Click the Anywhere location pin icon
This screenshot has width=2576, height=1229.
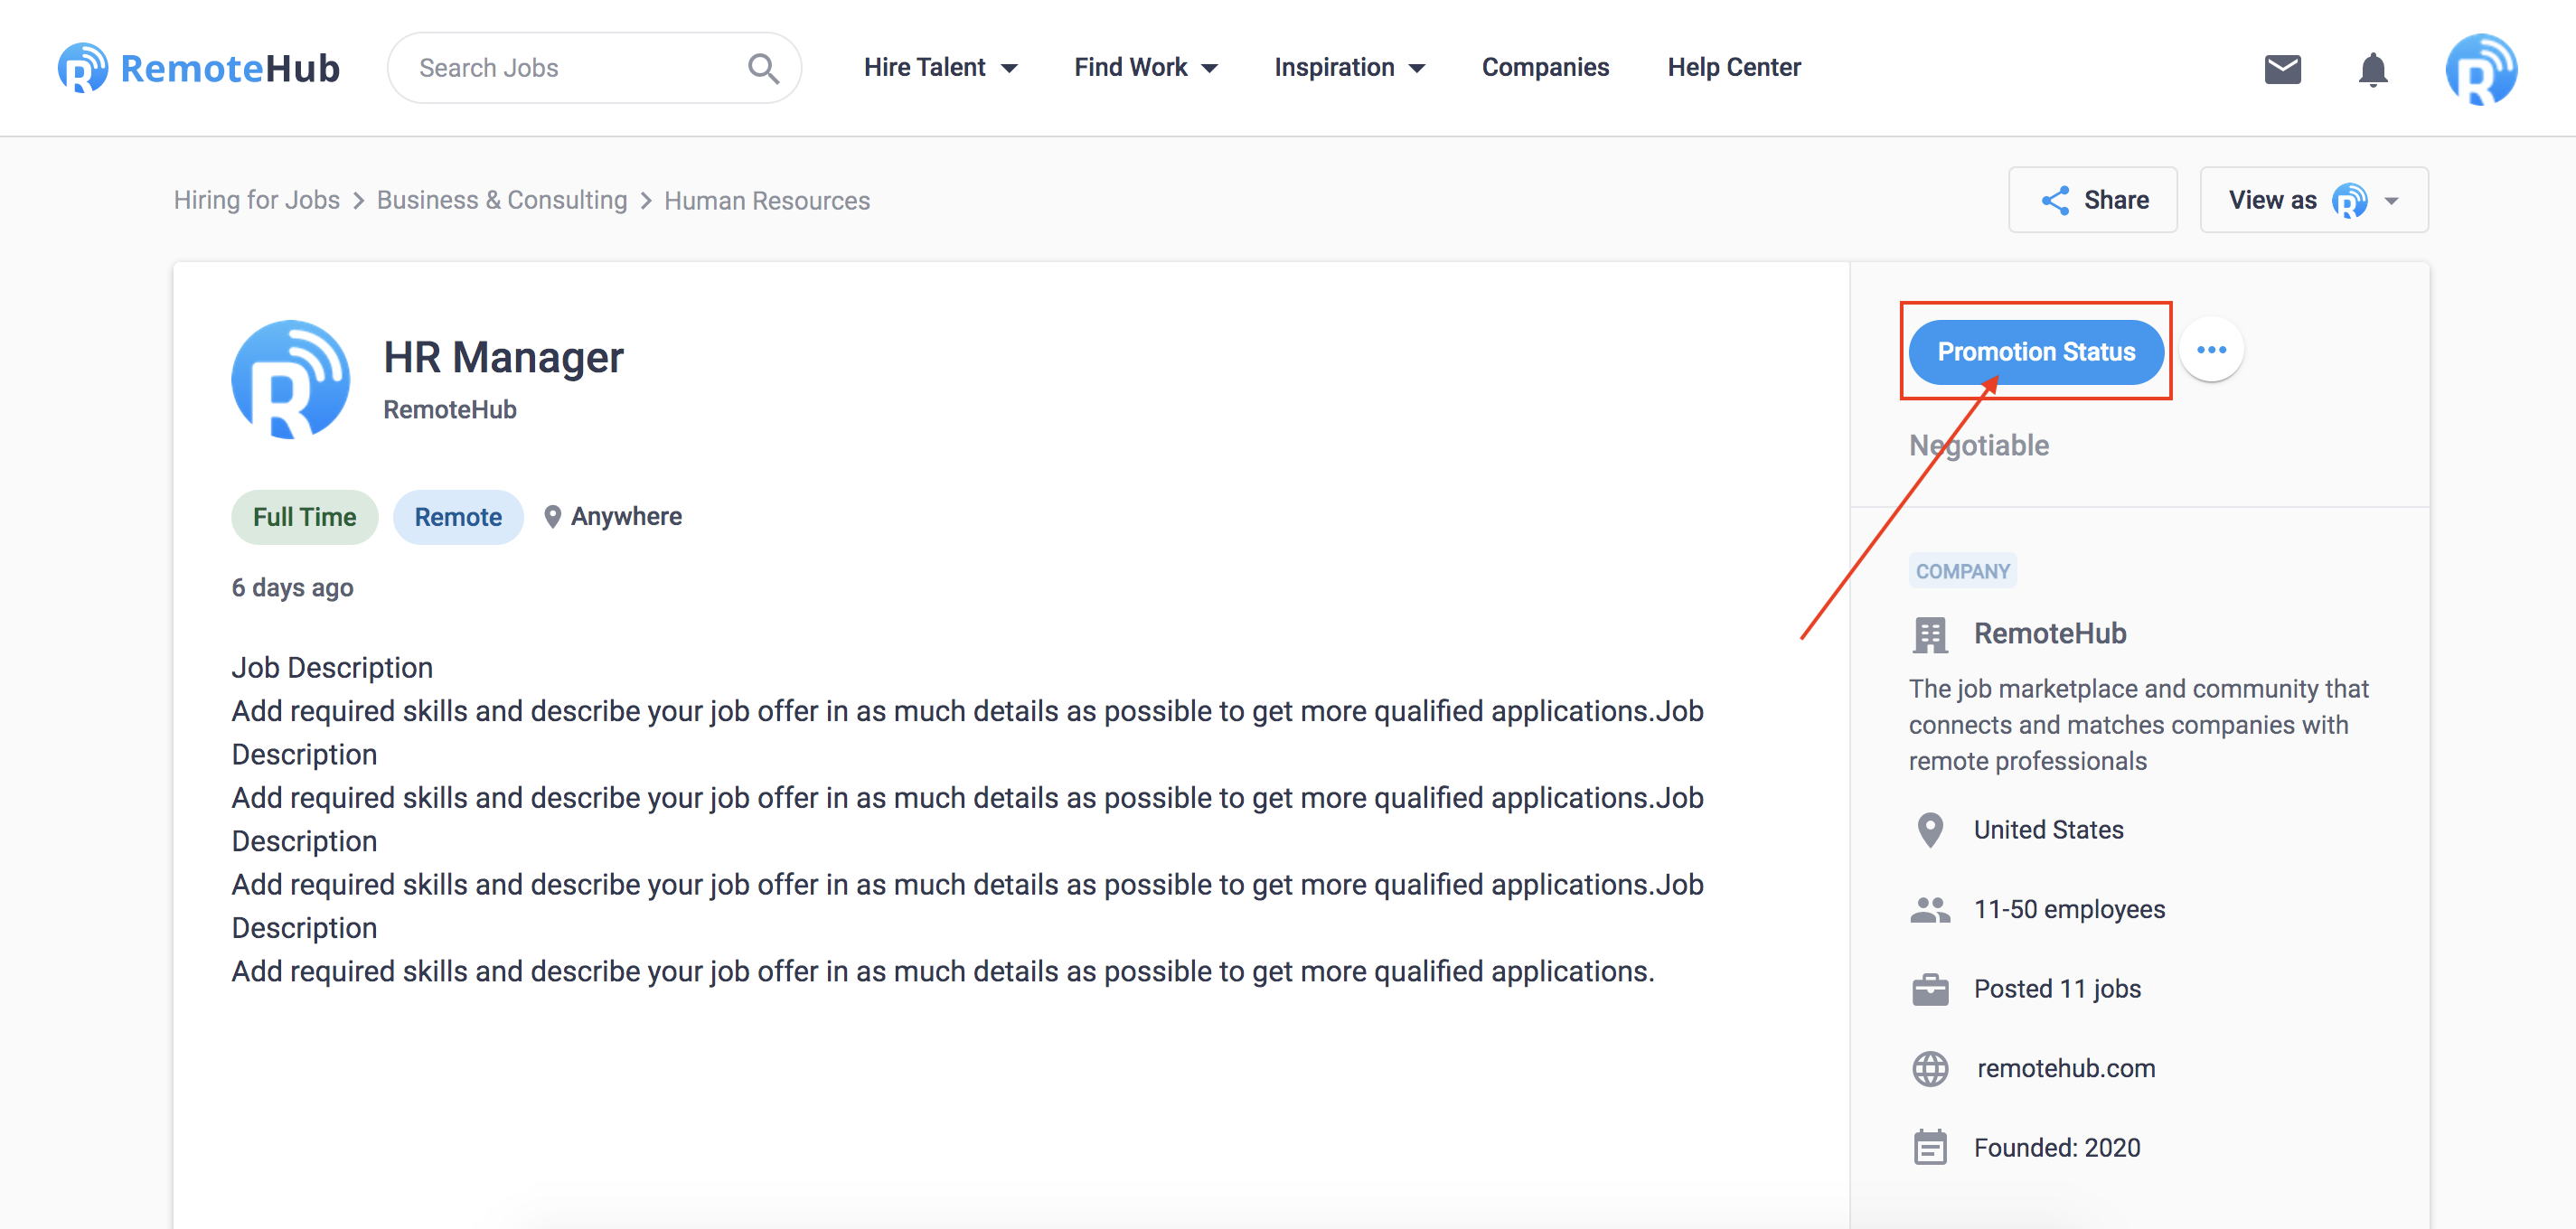[x=552, y=517]
